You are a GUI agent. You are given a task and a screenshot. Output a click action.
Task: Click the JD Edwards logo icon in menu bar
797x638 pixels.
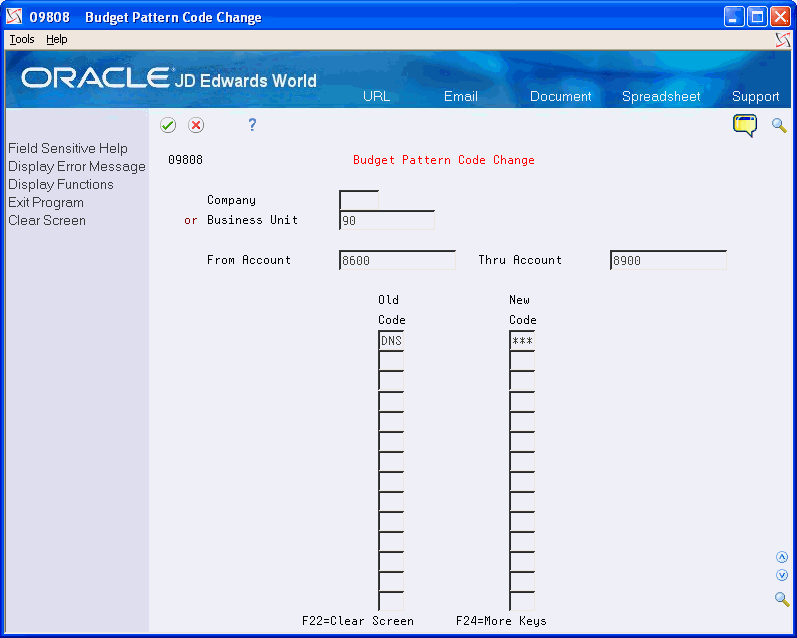pos(783,40)
